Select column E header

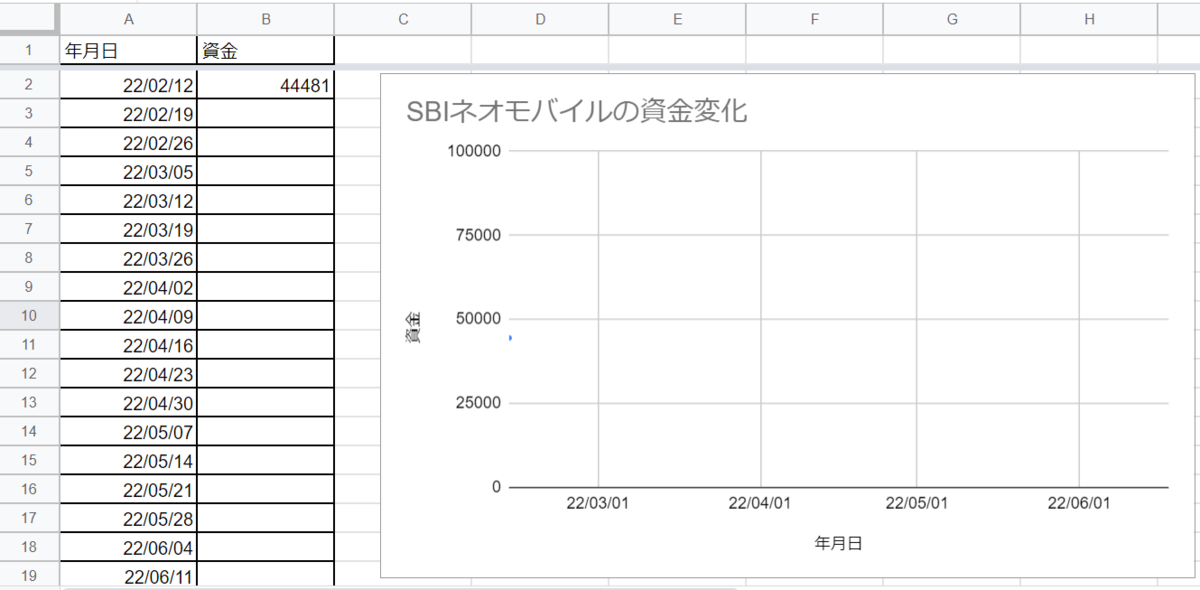point(677,18)
